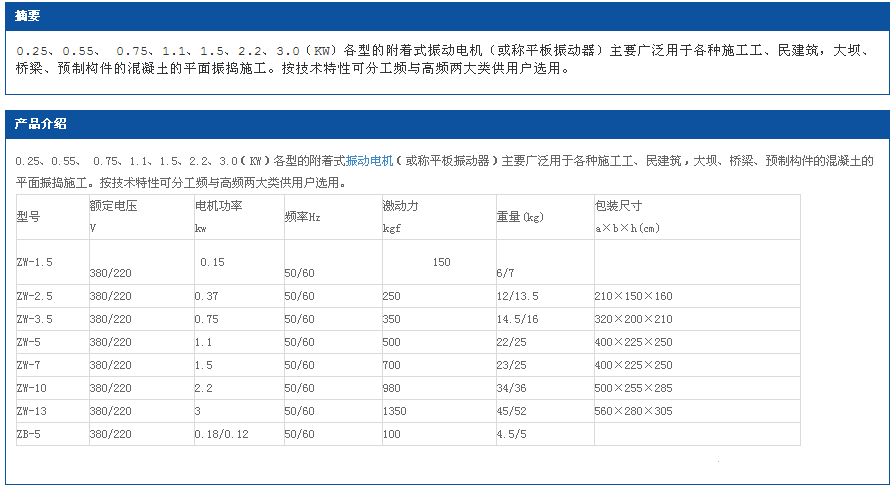The image size is (894, 490).
Task: Click the blue 0.75 link in the 摘要 section
Action: click(132, 50)
